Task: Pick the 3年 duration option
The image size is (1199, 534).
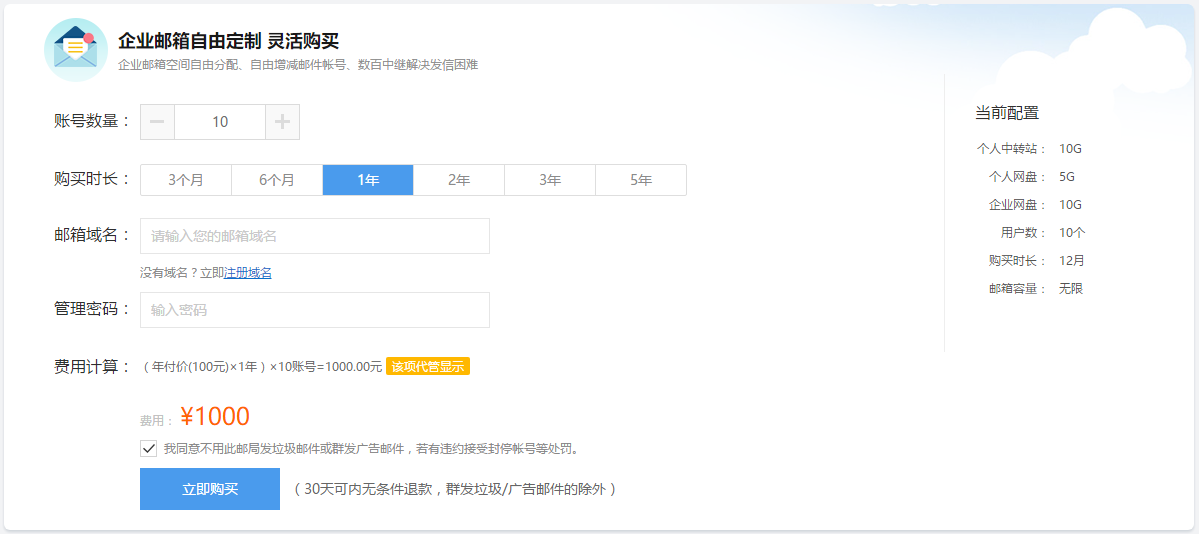Action: pos(550,180)
